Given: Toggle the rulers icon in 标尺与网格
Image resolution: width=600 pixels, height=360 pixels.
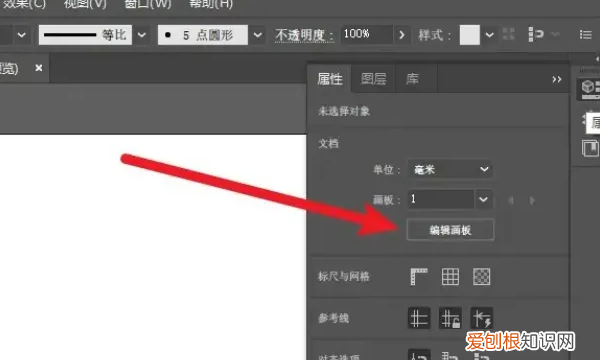Looking at the screenshot, I should pyautogui.click(x=419, y=277).
